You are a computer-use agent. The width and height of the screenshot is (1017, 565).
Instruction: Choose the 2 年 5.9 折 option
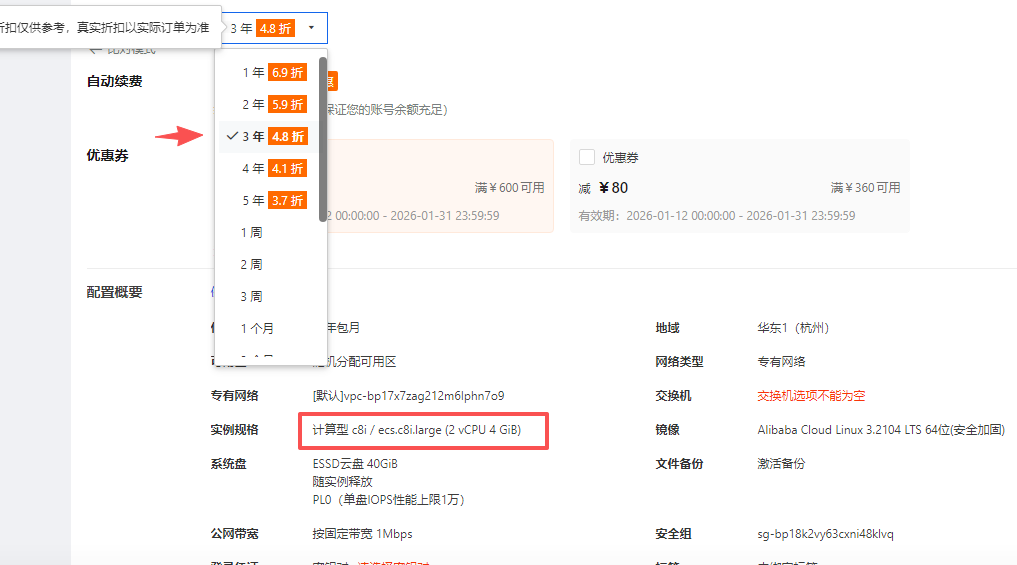[272, 104]
